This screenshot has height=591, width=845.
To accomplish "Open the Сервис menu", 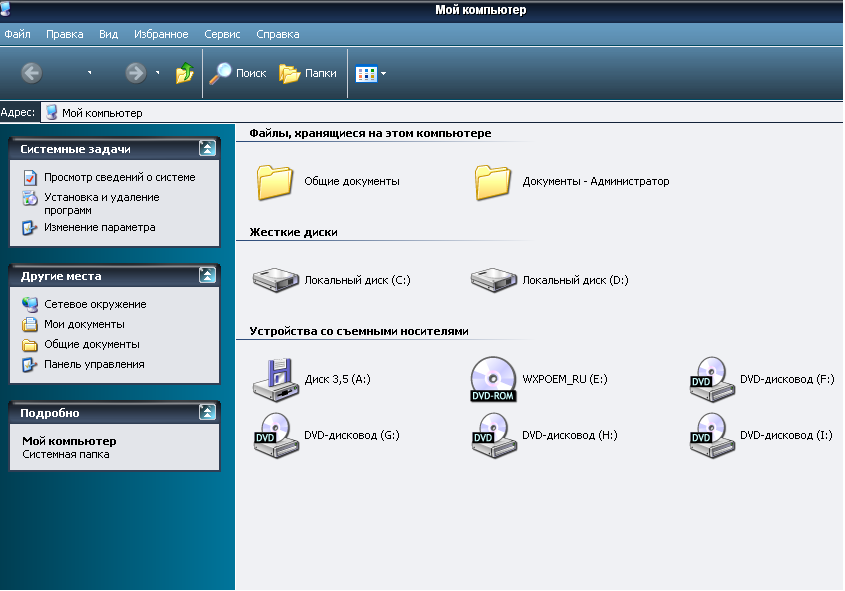I will 222,34.
